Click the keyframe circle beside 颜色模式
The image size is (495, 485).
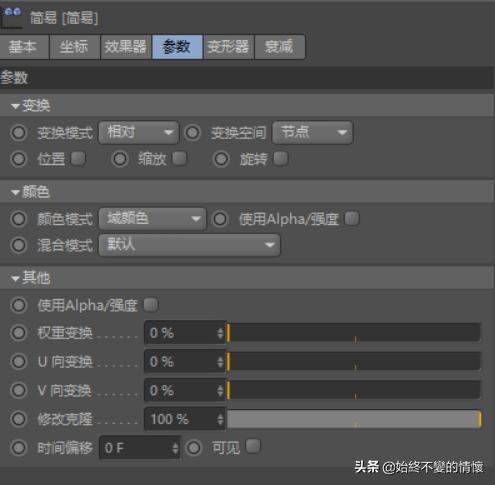(19, 219)
